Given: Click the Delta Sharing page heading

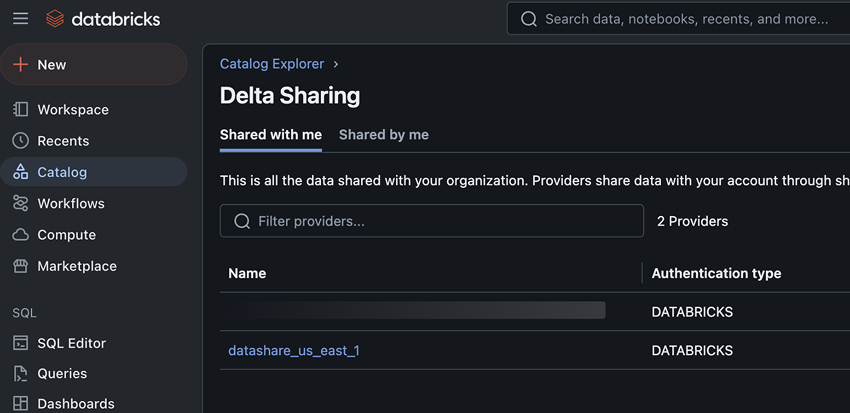Looking at the screenshot, I should 290,96.
